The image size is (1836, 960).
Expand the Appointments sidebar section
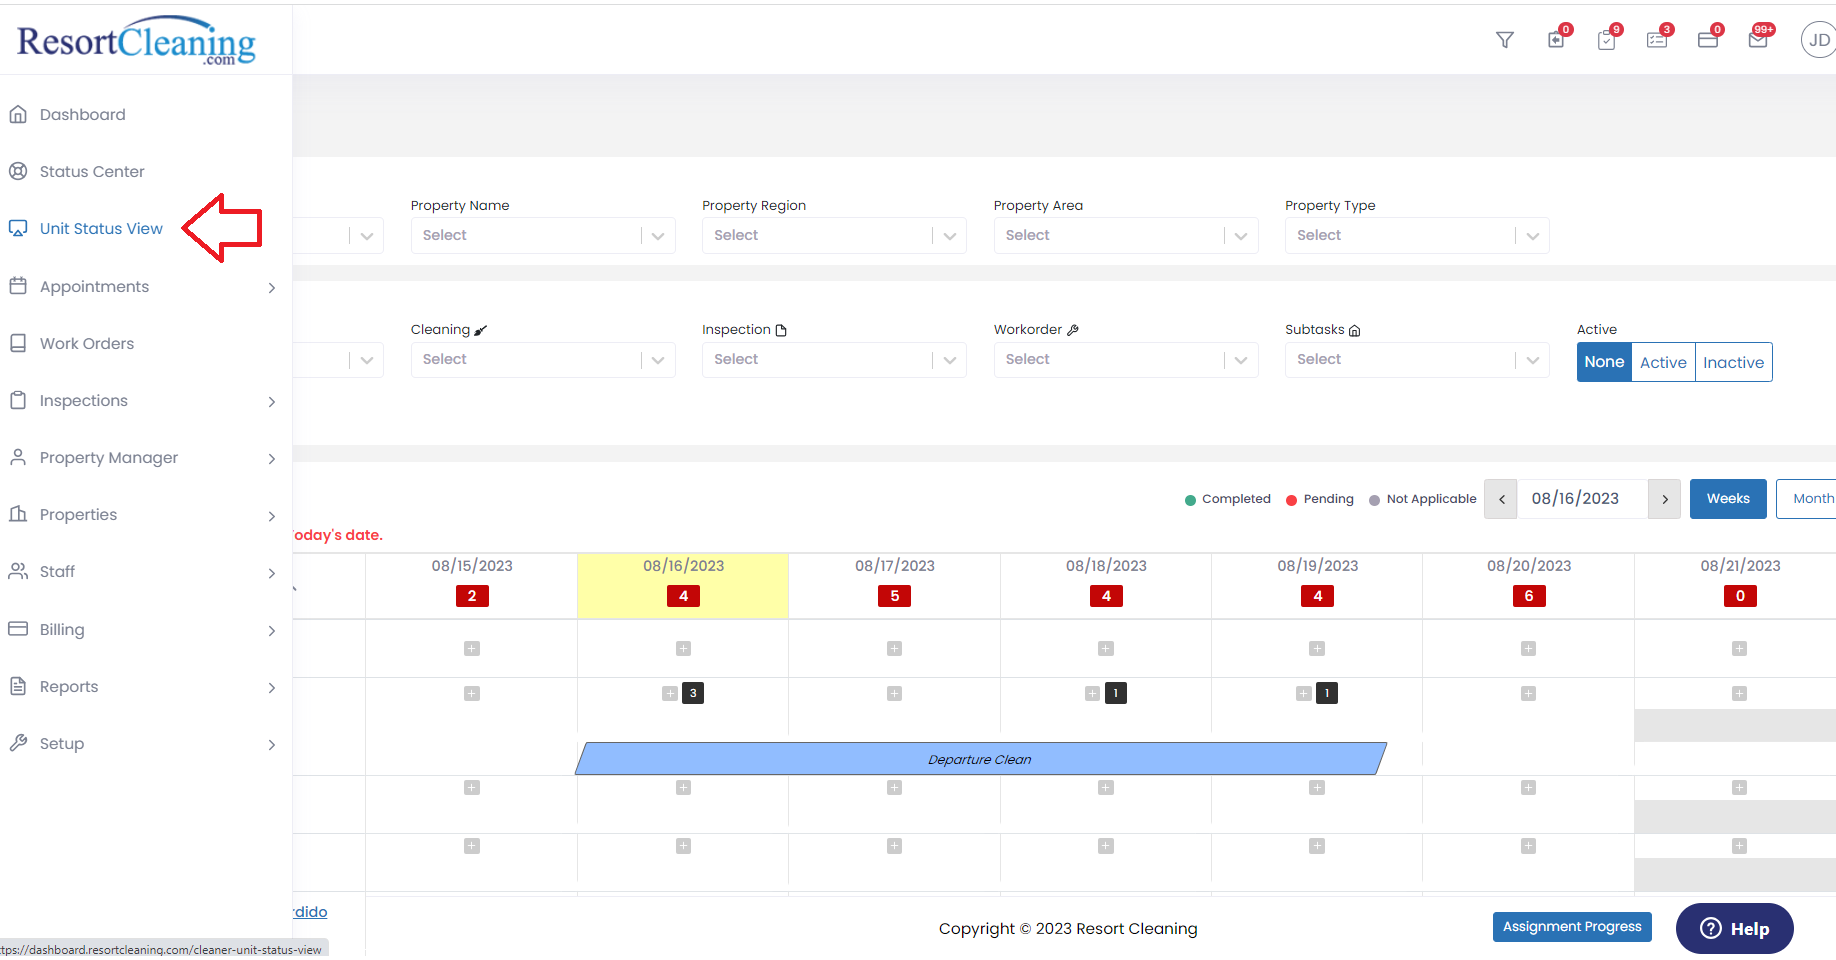pyautogui.click(x=95, y=286)
